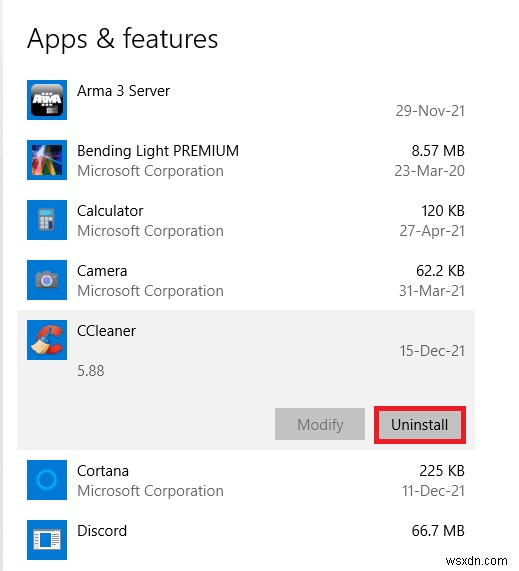Click the Camera app name
The height and width of the screenshot is (571, 519).
[x=102, y=271]
